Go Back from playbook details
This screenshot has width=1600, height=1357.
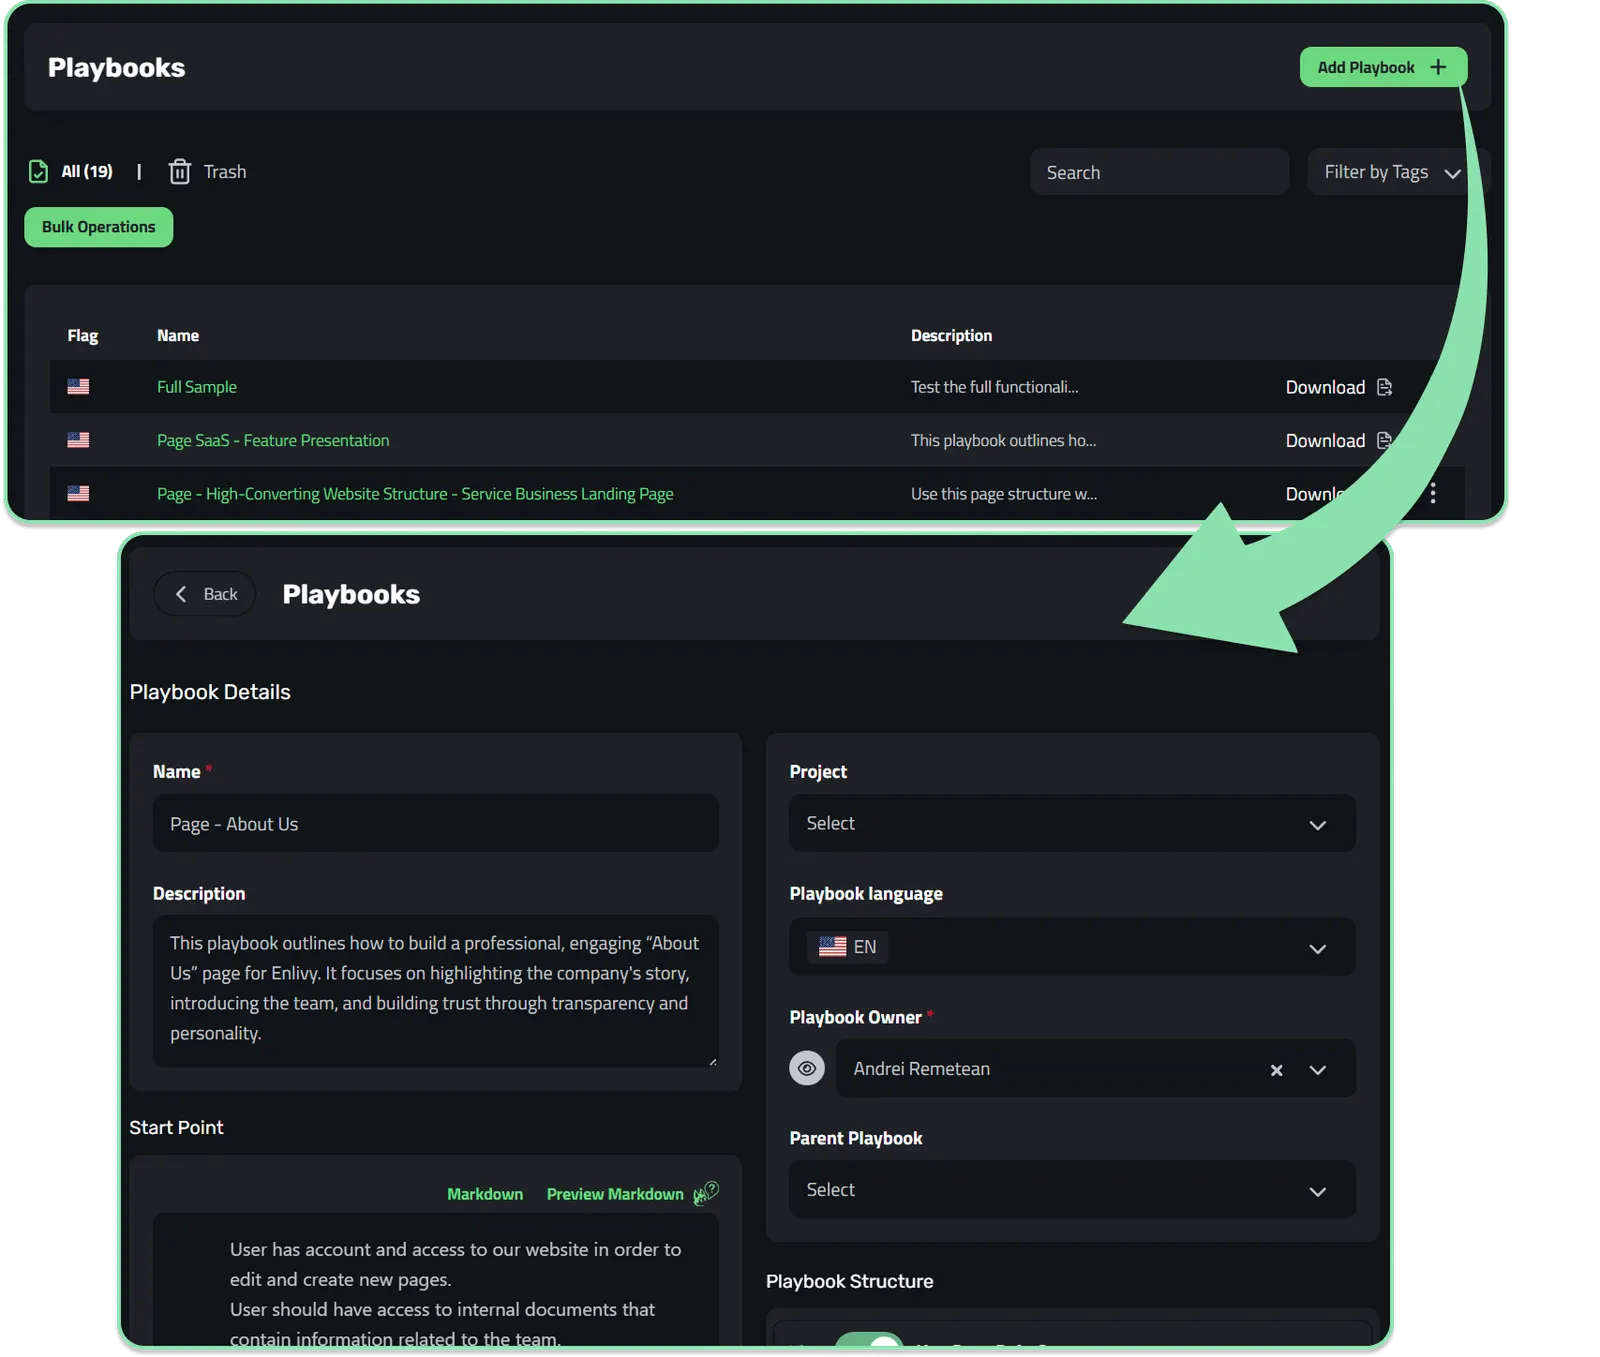[x=205, y=594]
